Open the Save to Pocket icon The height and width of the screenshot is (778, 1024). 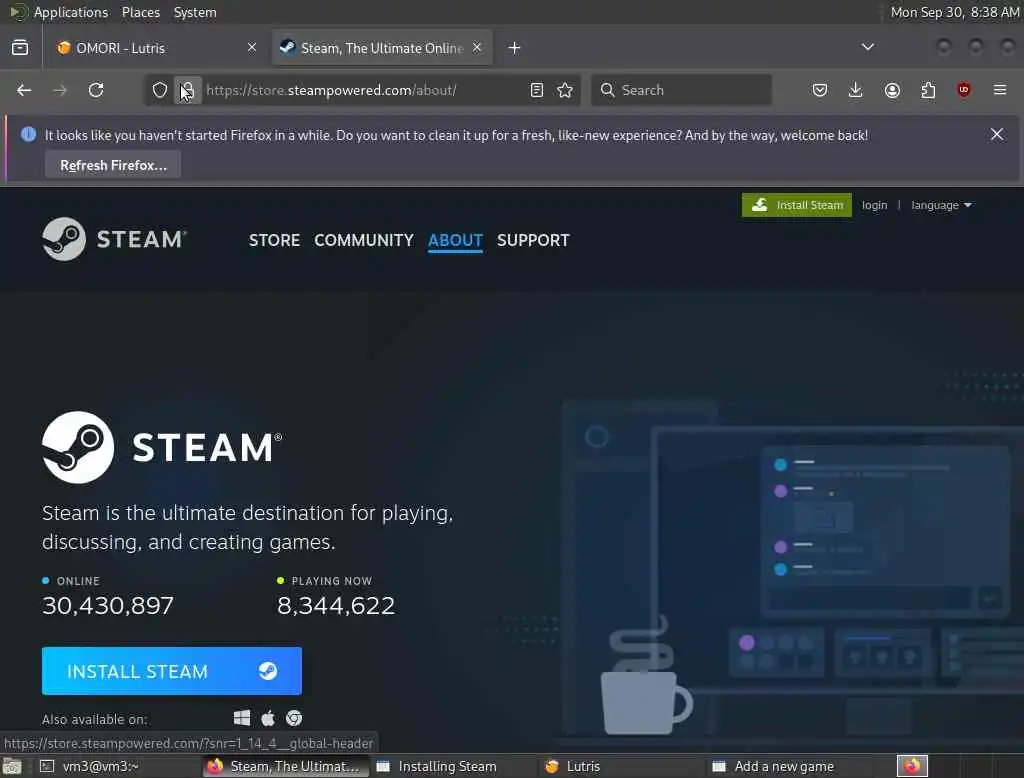click(820, 90)
